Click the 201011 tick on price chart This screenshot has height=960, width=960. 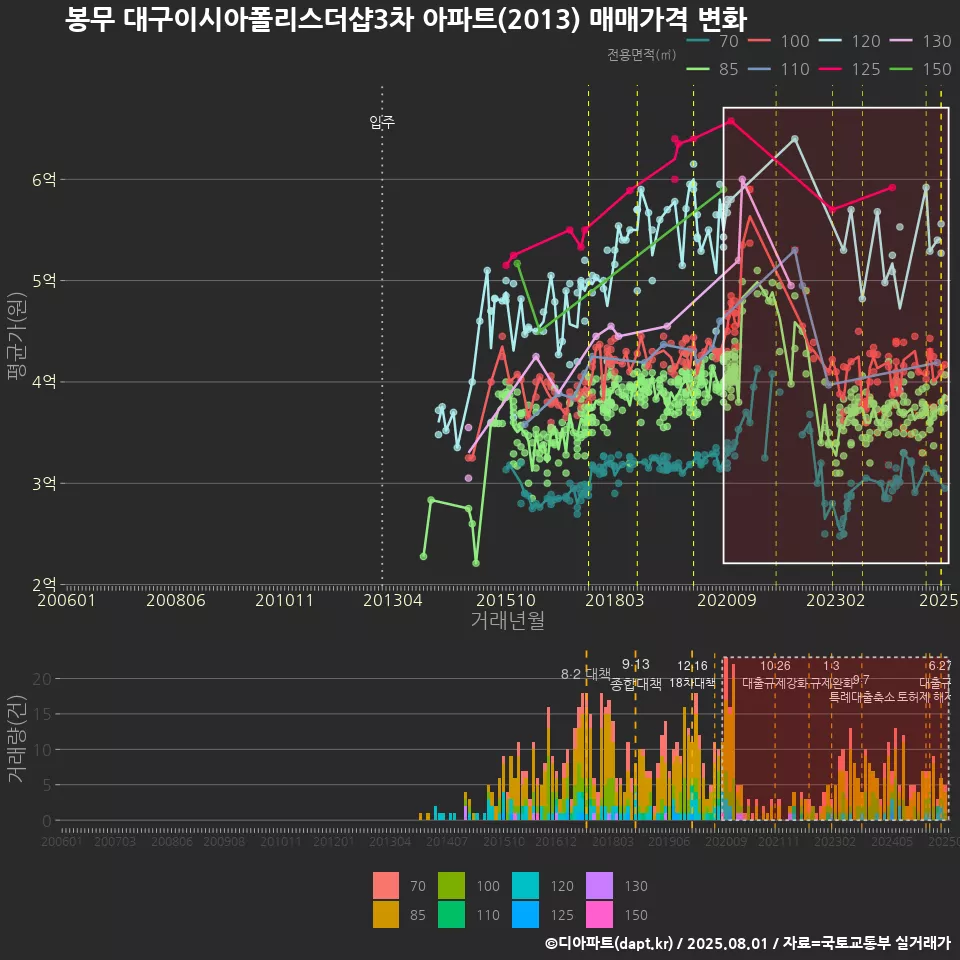pyautogui.click(x=284, y=600)
